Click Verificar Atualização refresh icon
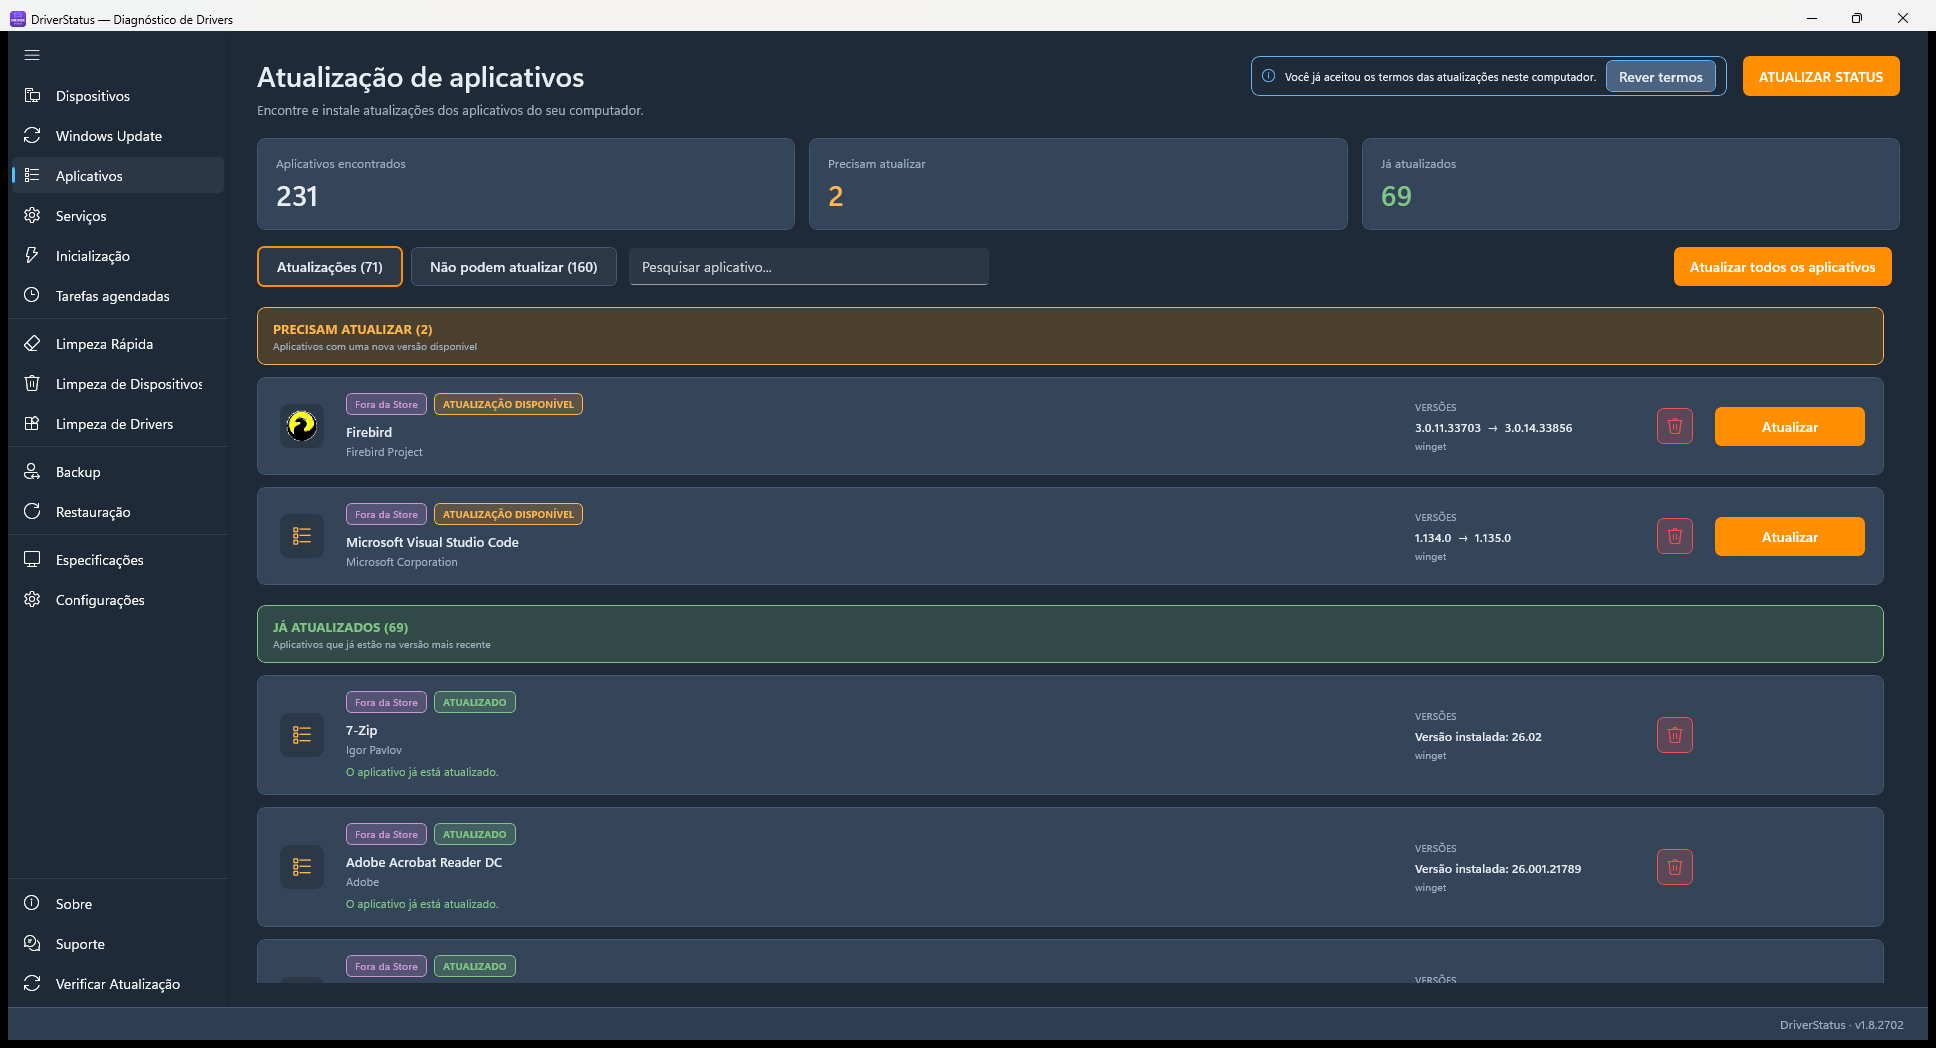The image size is (1936, 1048). pos(32,984)
